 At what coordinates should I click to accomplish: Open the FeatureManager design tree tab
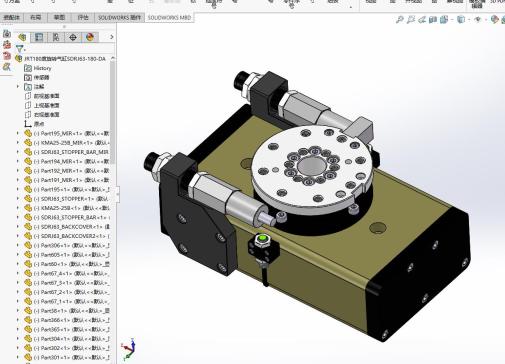(22, 37)
